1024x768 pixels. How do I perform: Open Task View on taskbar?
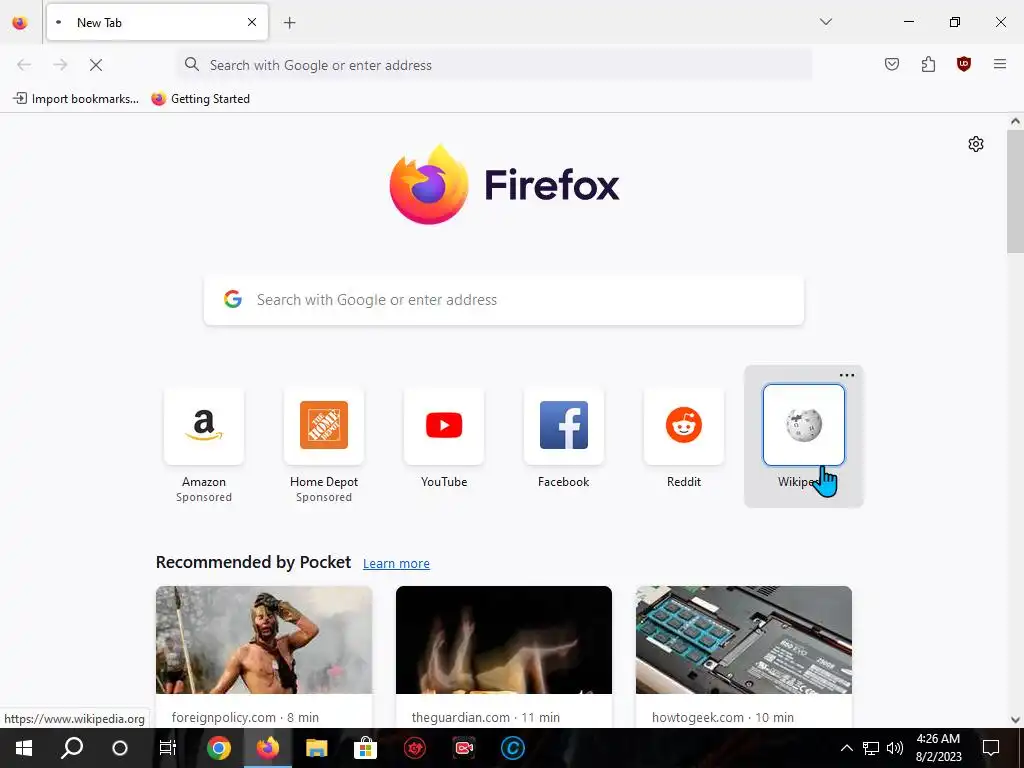[168, 748]
